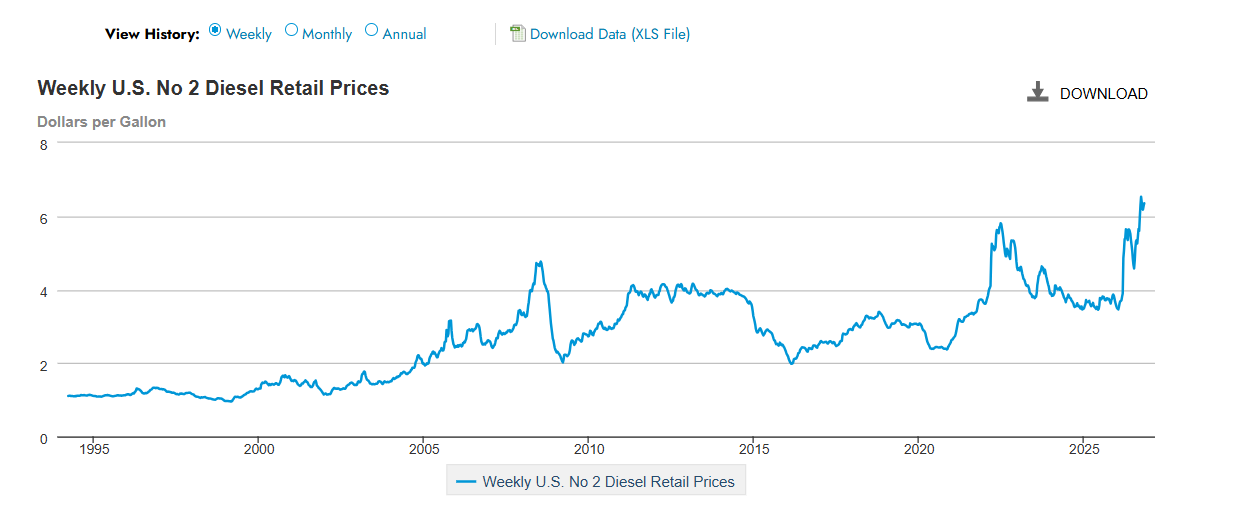
Task: Click the 8 dollar y-axis gridline label
Action: pos(43,144)
